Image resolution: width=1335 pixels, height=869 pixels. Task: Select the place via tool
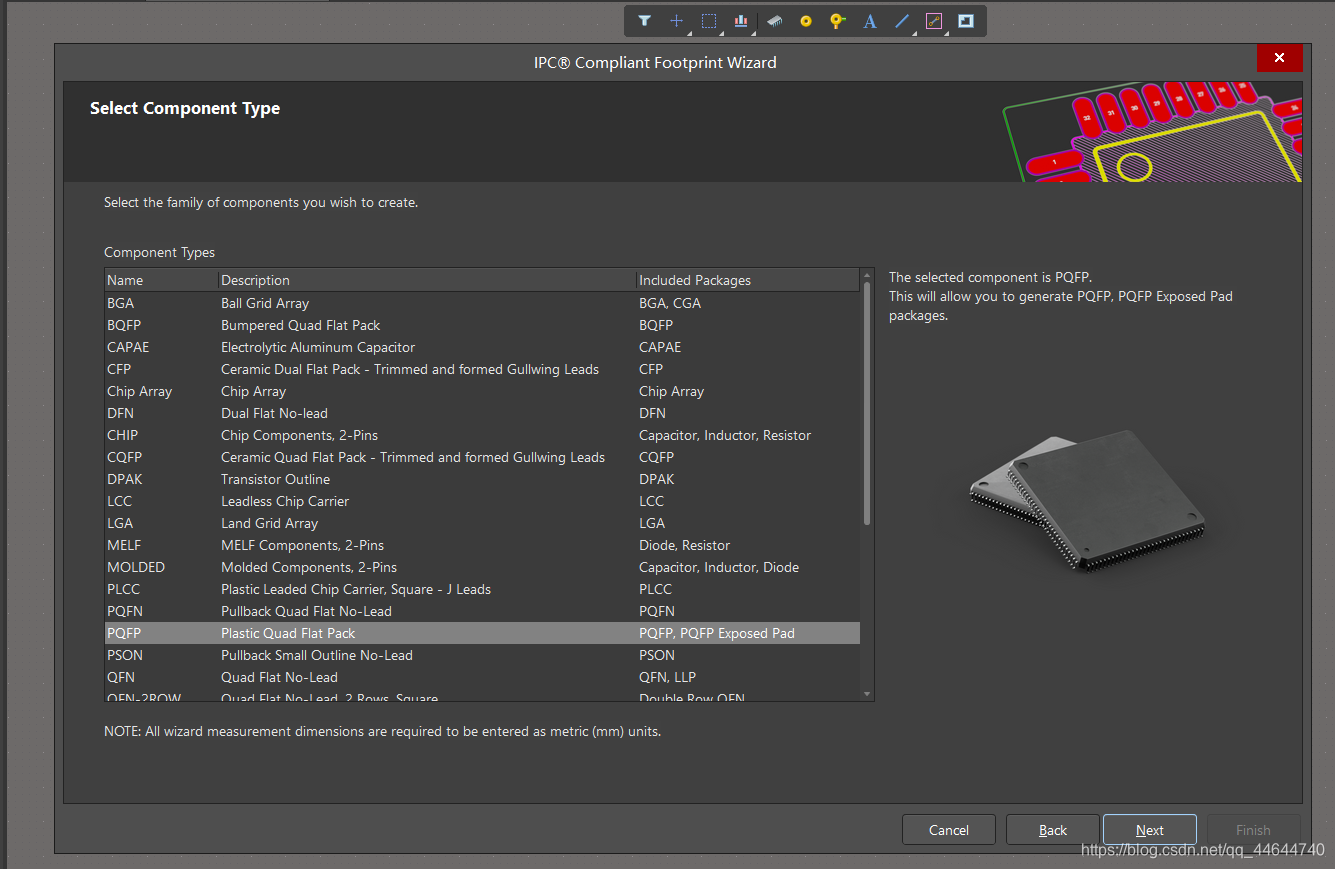coord(838,21)
